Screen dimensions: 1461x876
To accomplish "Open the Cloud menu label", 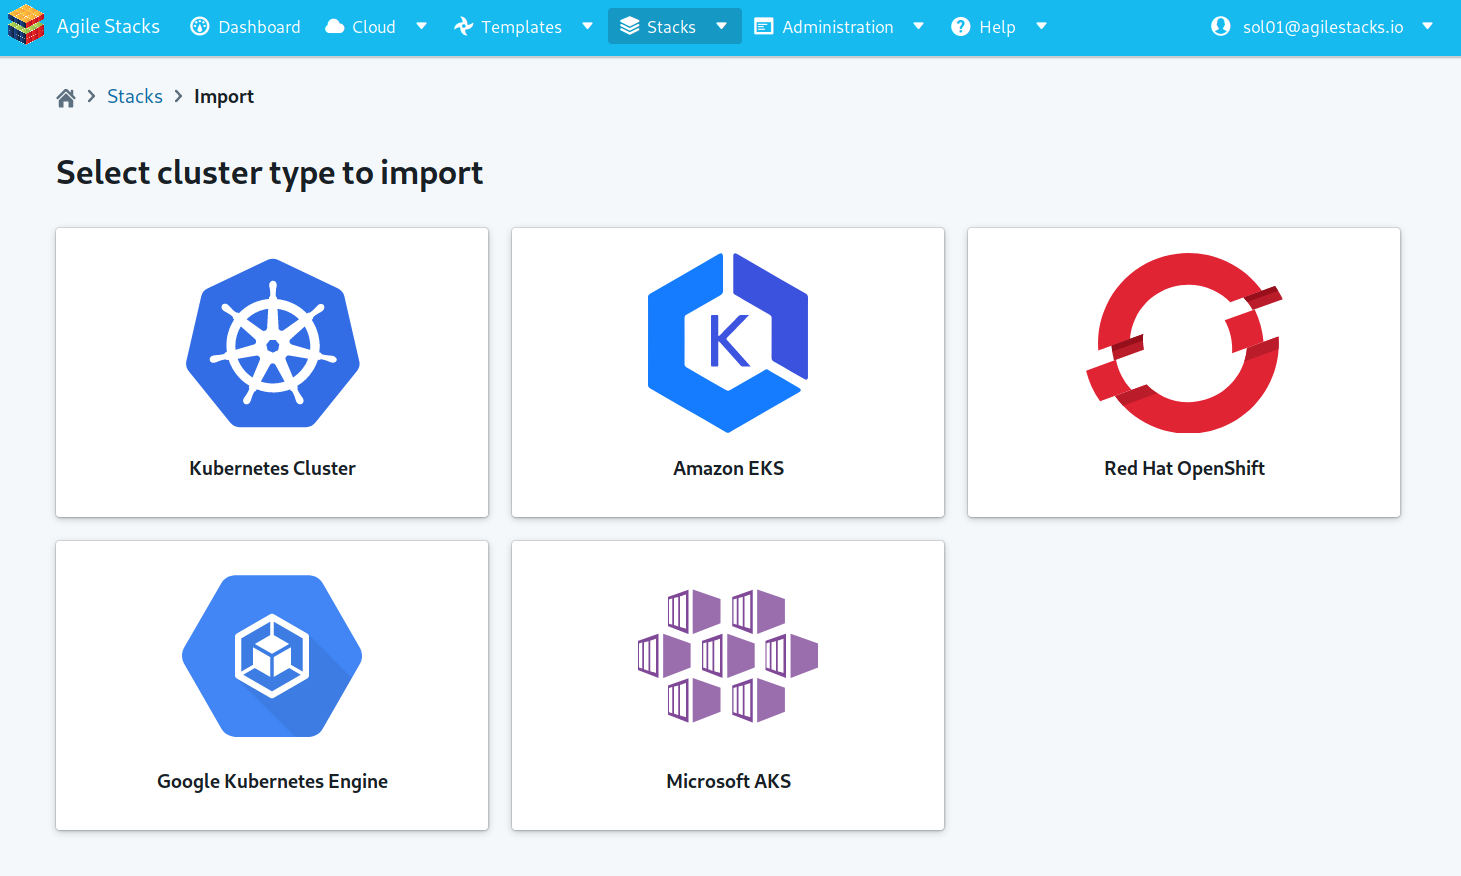I will click(x=374, y=27).
